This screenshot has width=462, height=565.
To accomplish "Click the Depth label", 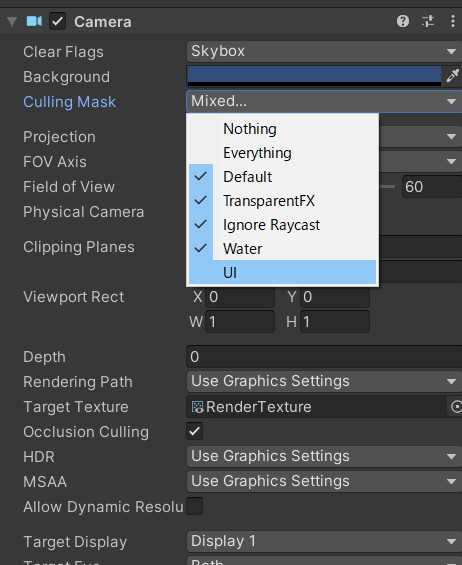I will tap(44, 357).
